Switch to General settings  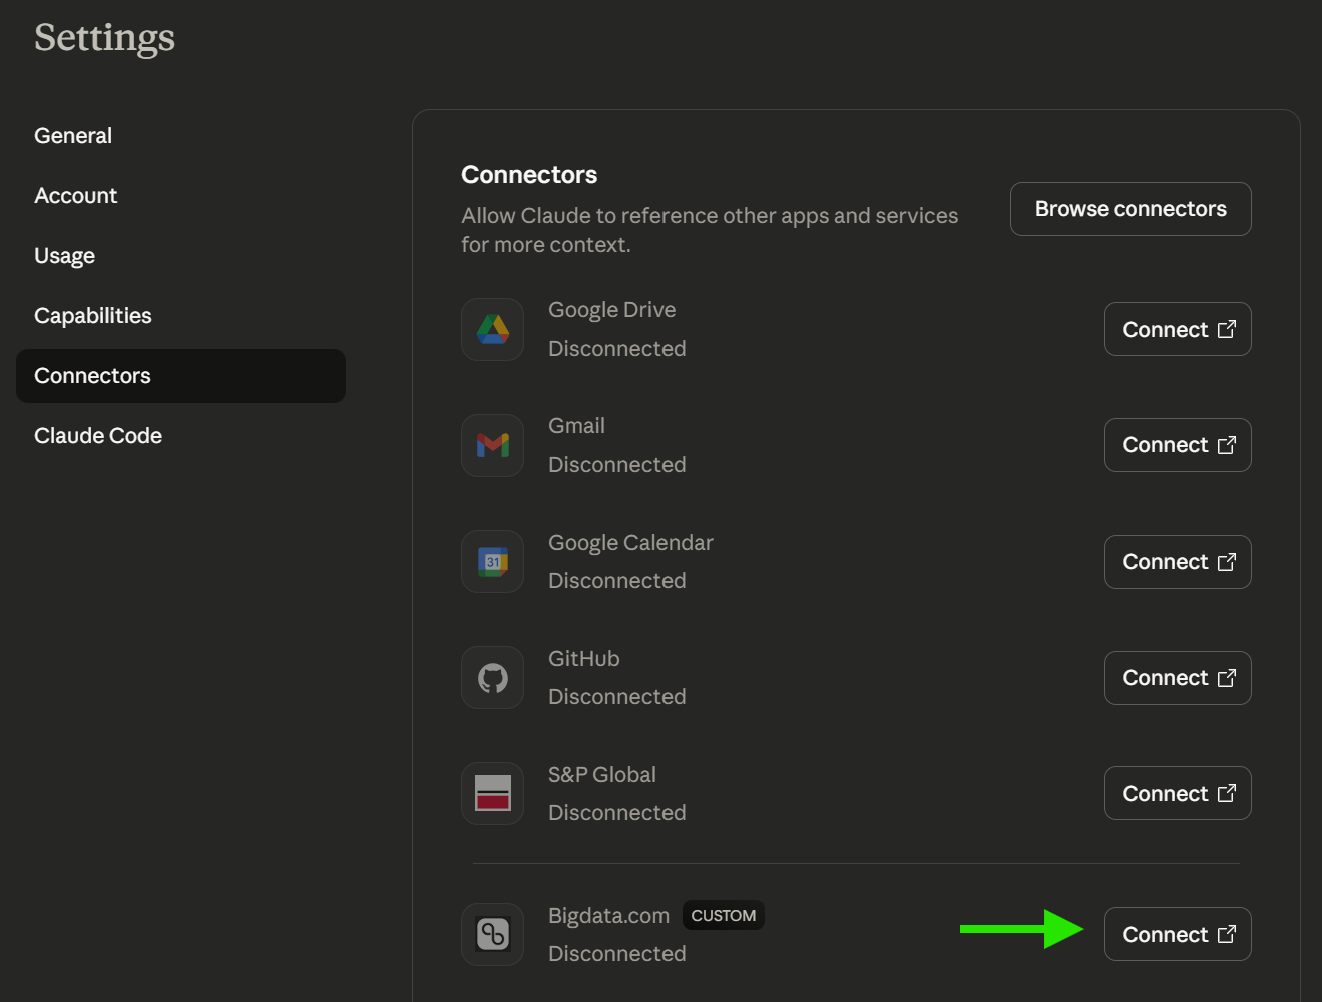(72, 135)
